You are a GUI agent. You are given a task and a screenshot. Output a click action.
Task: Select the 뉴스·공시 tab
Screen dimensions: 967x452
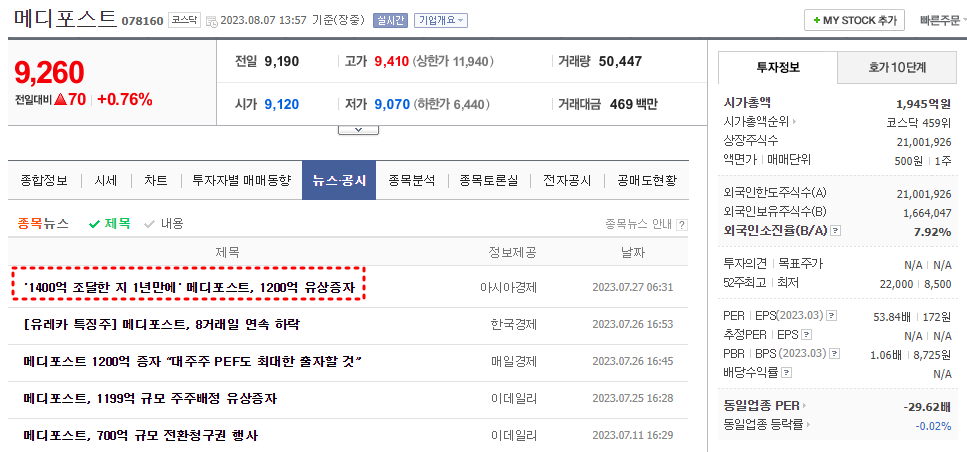339,181
